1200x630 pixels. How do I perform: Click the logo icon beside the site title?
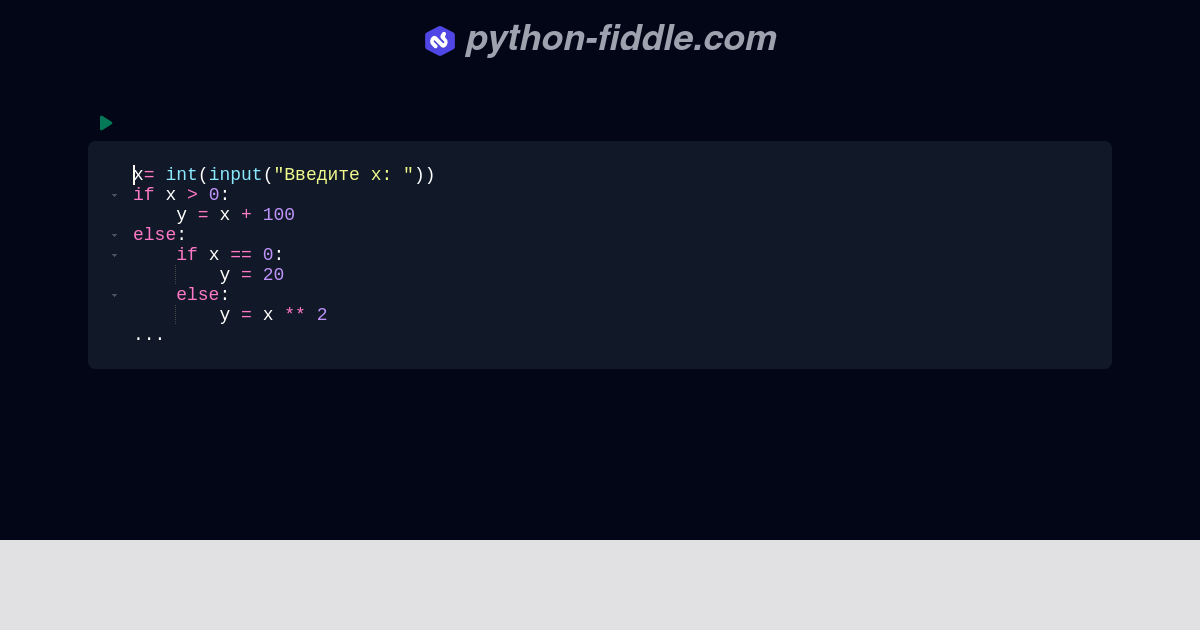click(x=440, y=40)
